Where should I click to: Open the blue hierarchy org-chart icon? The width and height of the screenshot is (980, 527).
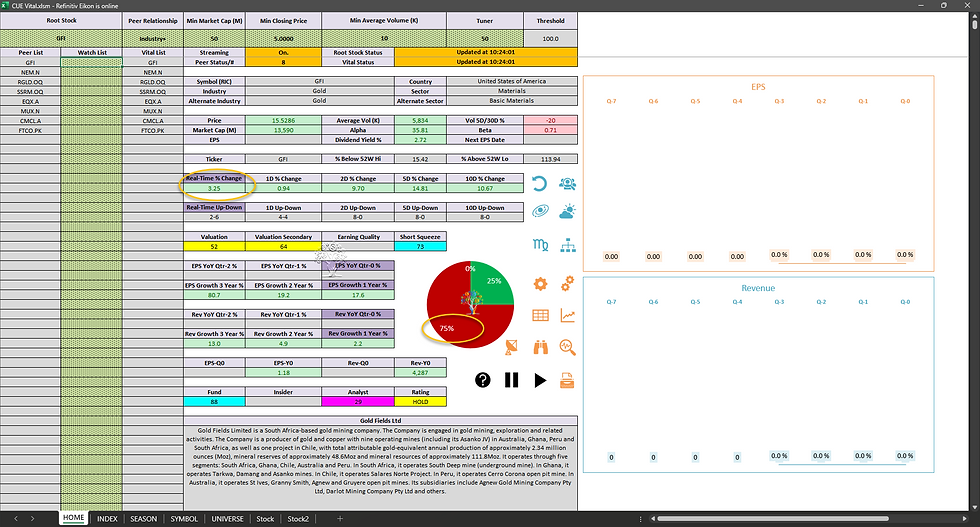tap(568, 245)
